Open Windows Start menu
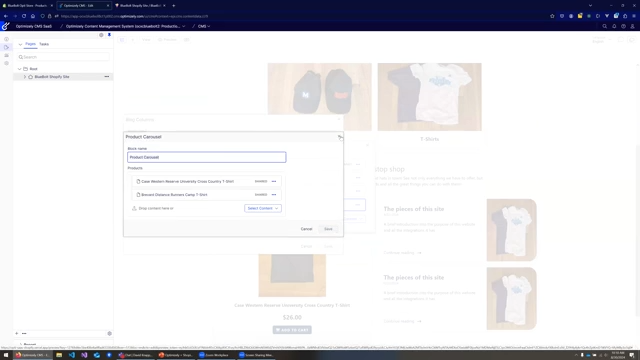 click(x=6, y=355)
